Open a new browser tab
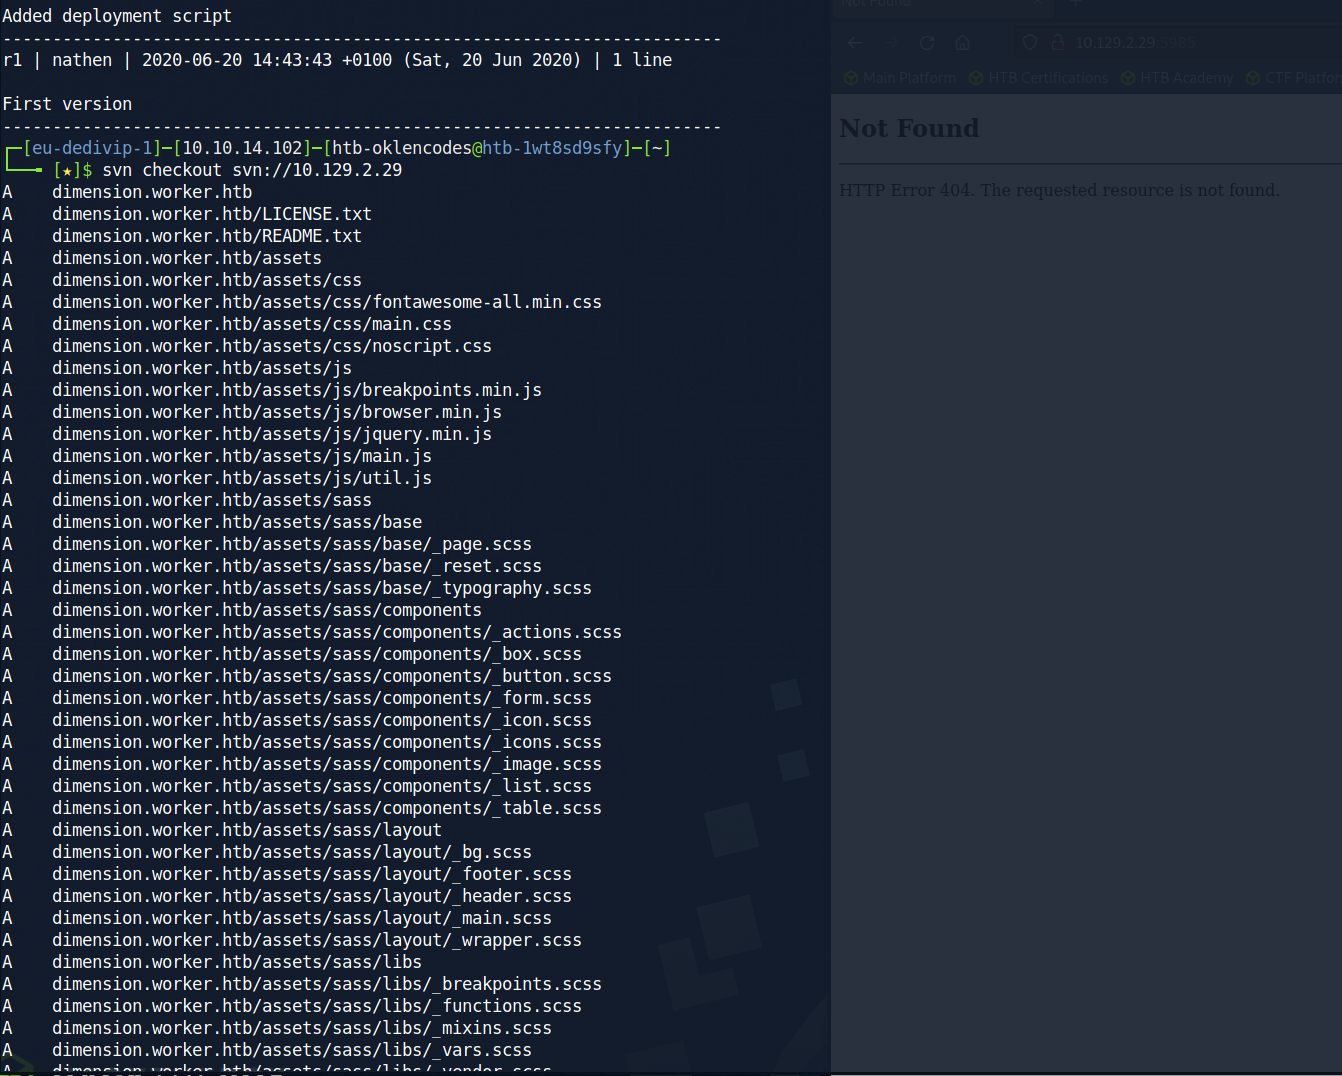Viewport: 1342px width, 1076px height. pos(1075,5)
